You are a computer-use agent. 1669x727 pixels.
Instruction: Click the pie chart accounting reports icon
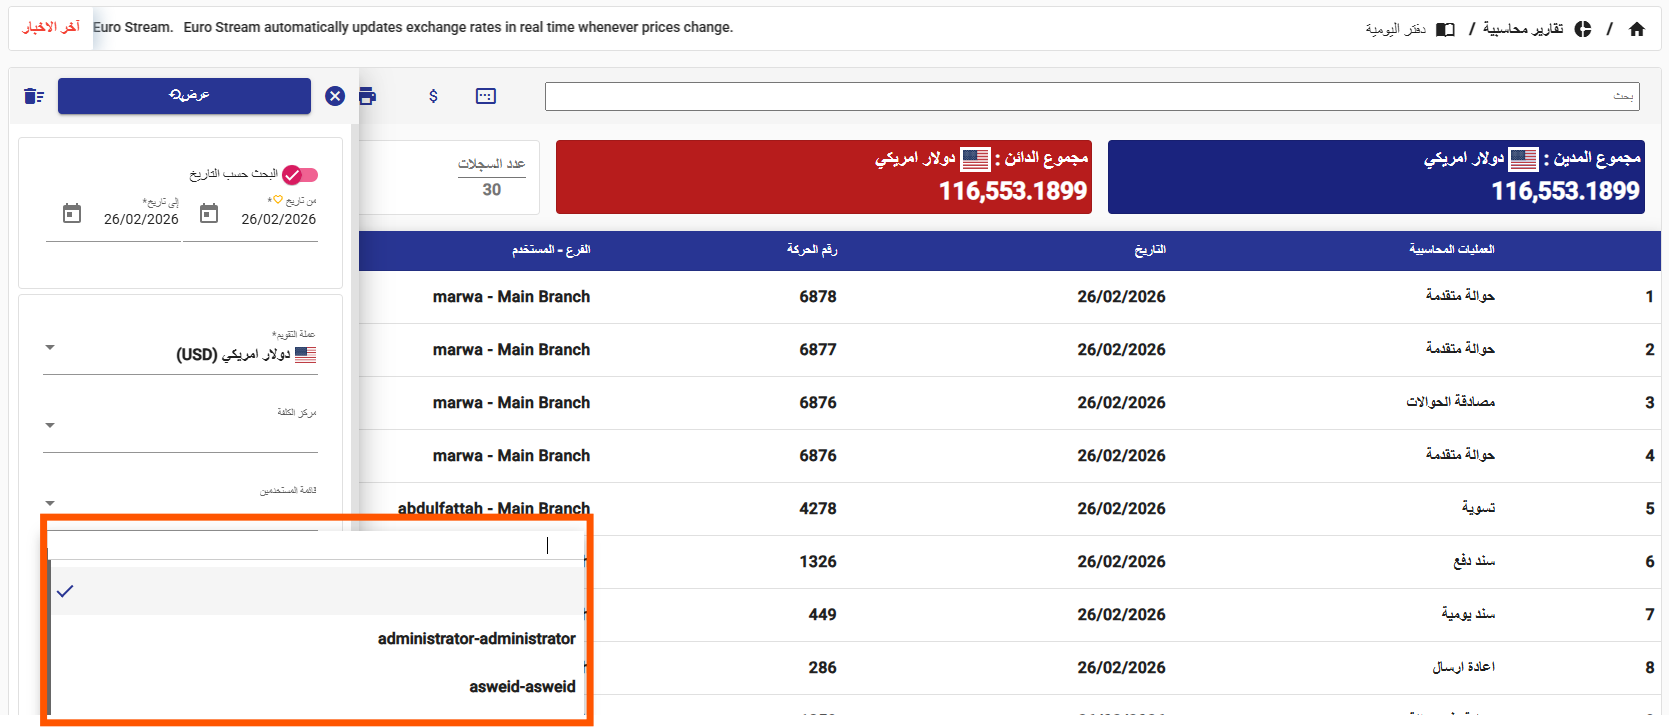[1583, 29]
